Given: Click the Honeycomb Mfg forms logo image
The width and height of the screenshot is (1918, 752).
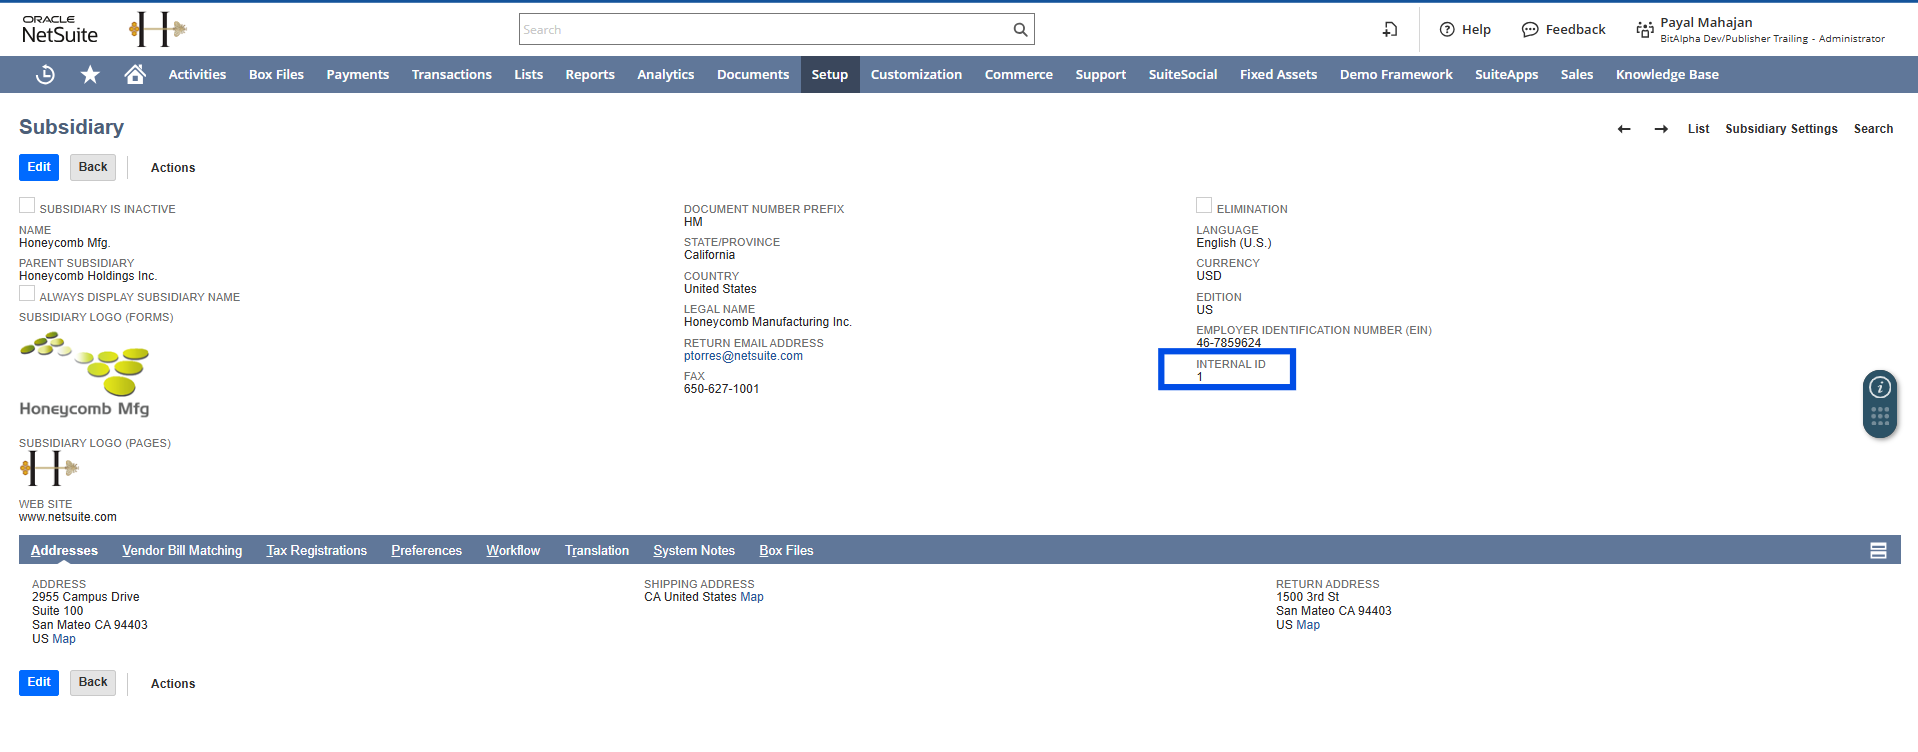Looking at the screenshot, I should point(85,375).
